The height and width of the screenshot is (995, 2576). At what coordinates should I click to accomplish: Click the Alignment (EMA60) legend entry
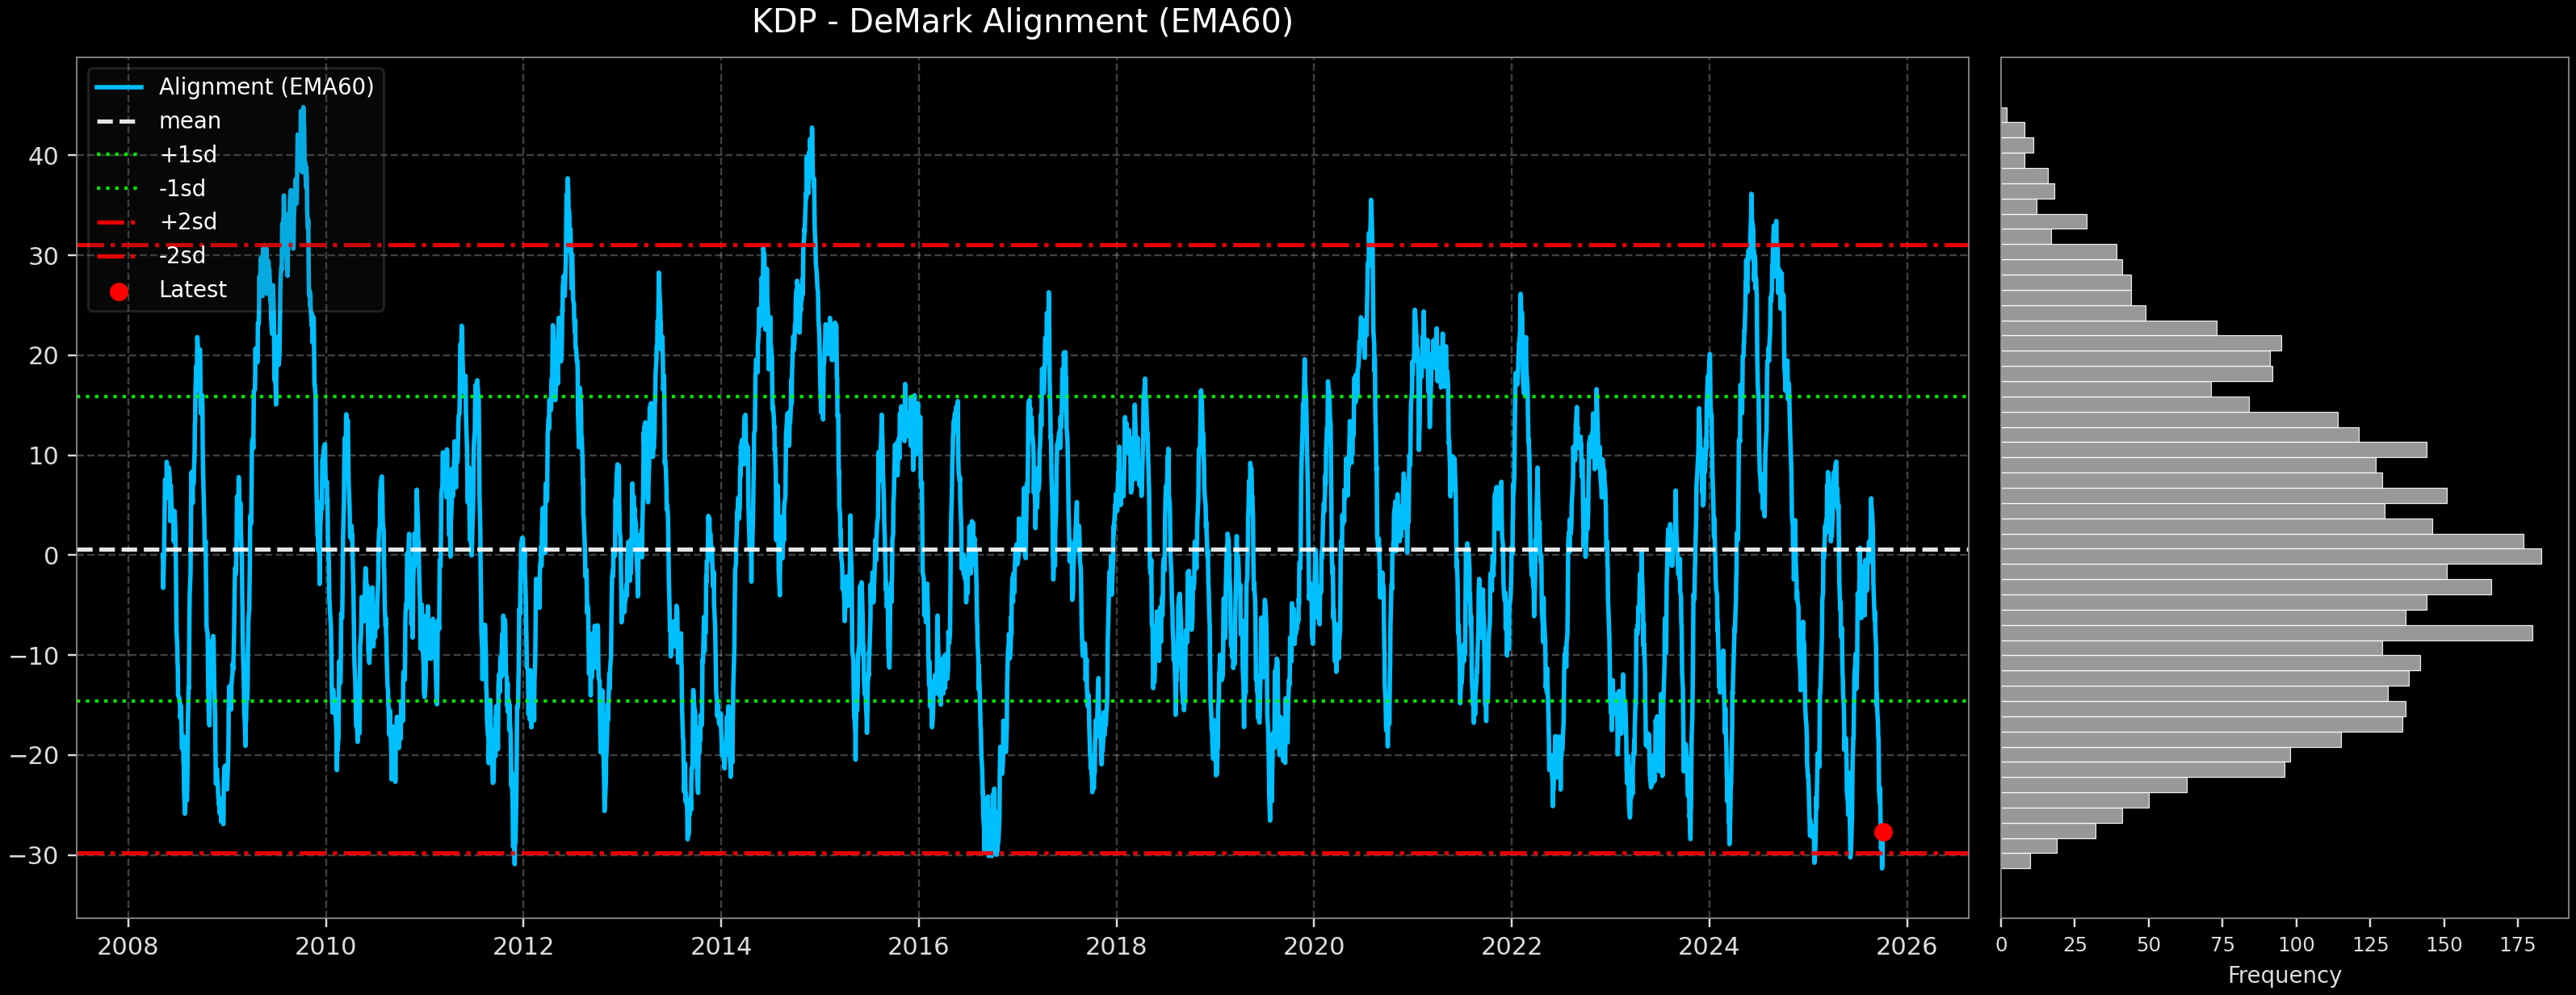(x=265, y=87)
